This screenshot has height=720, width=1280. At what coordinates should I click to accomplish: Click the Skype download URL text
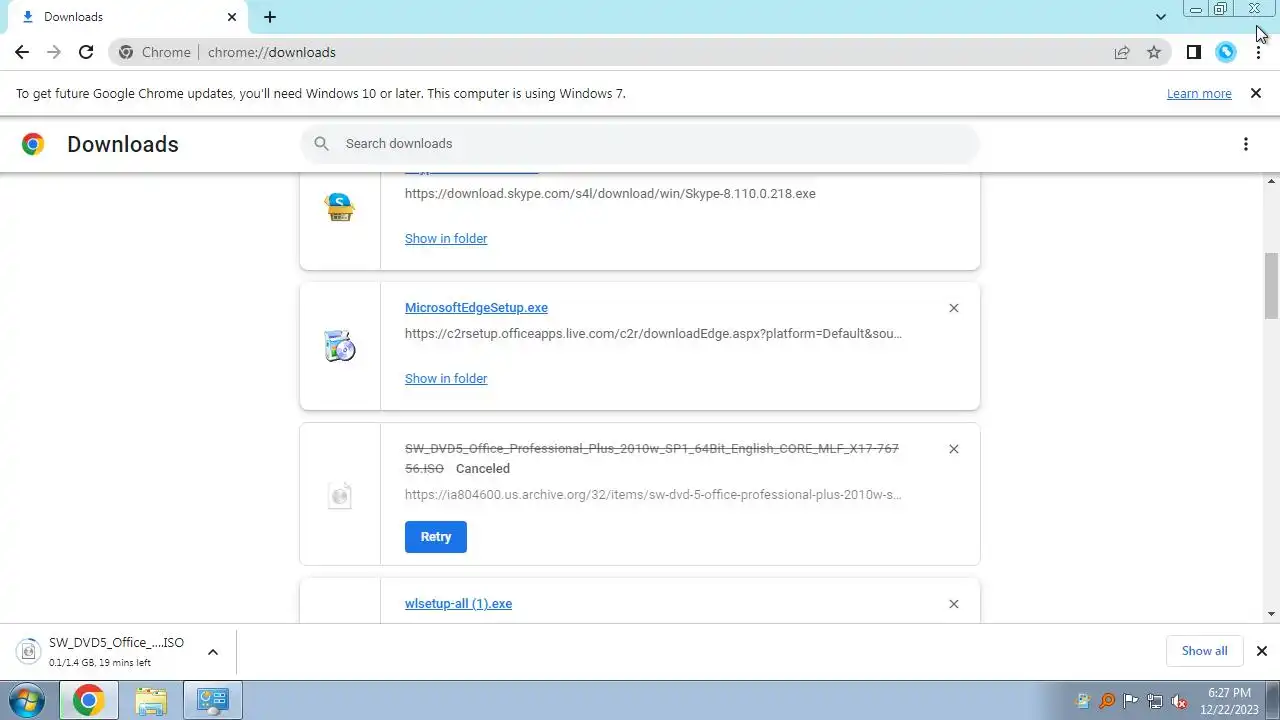tap(610, 193)
